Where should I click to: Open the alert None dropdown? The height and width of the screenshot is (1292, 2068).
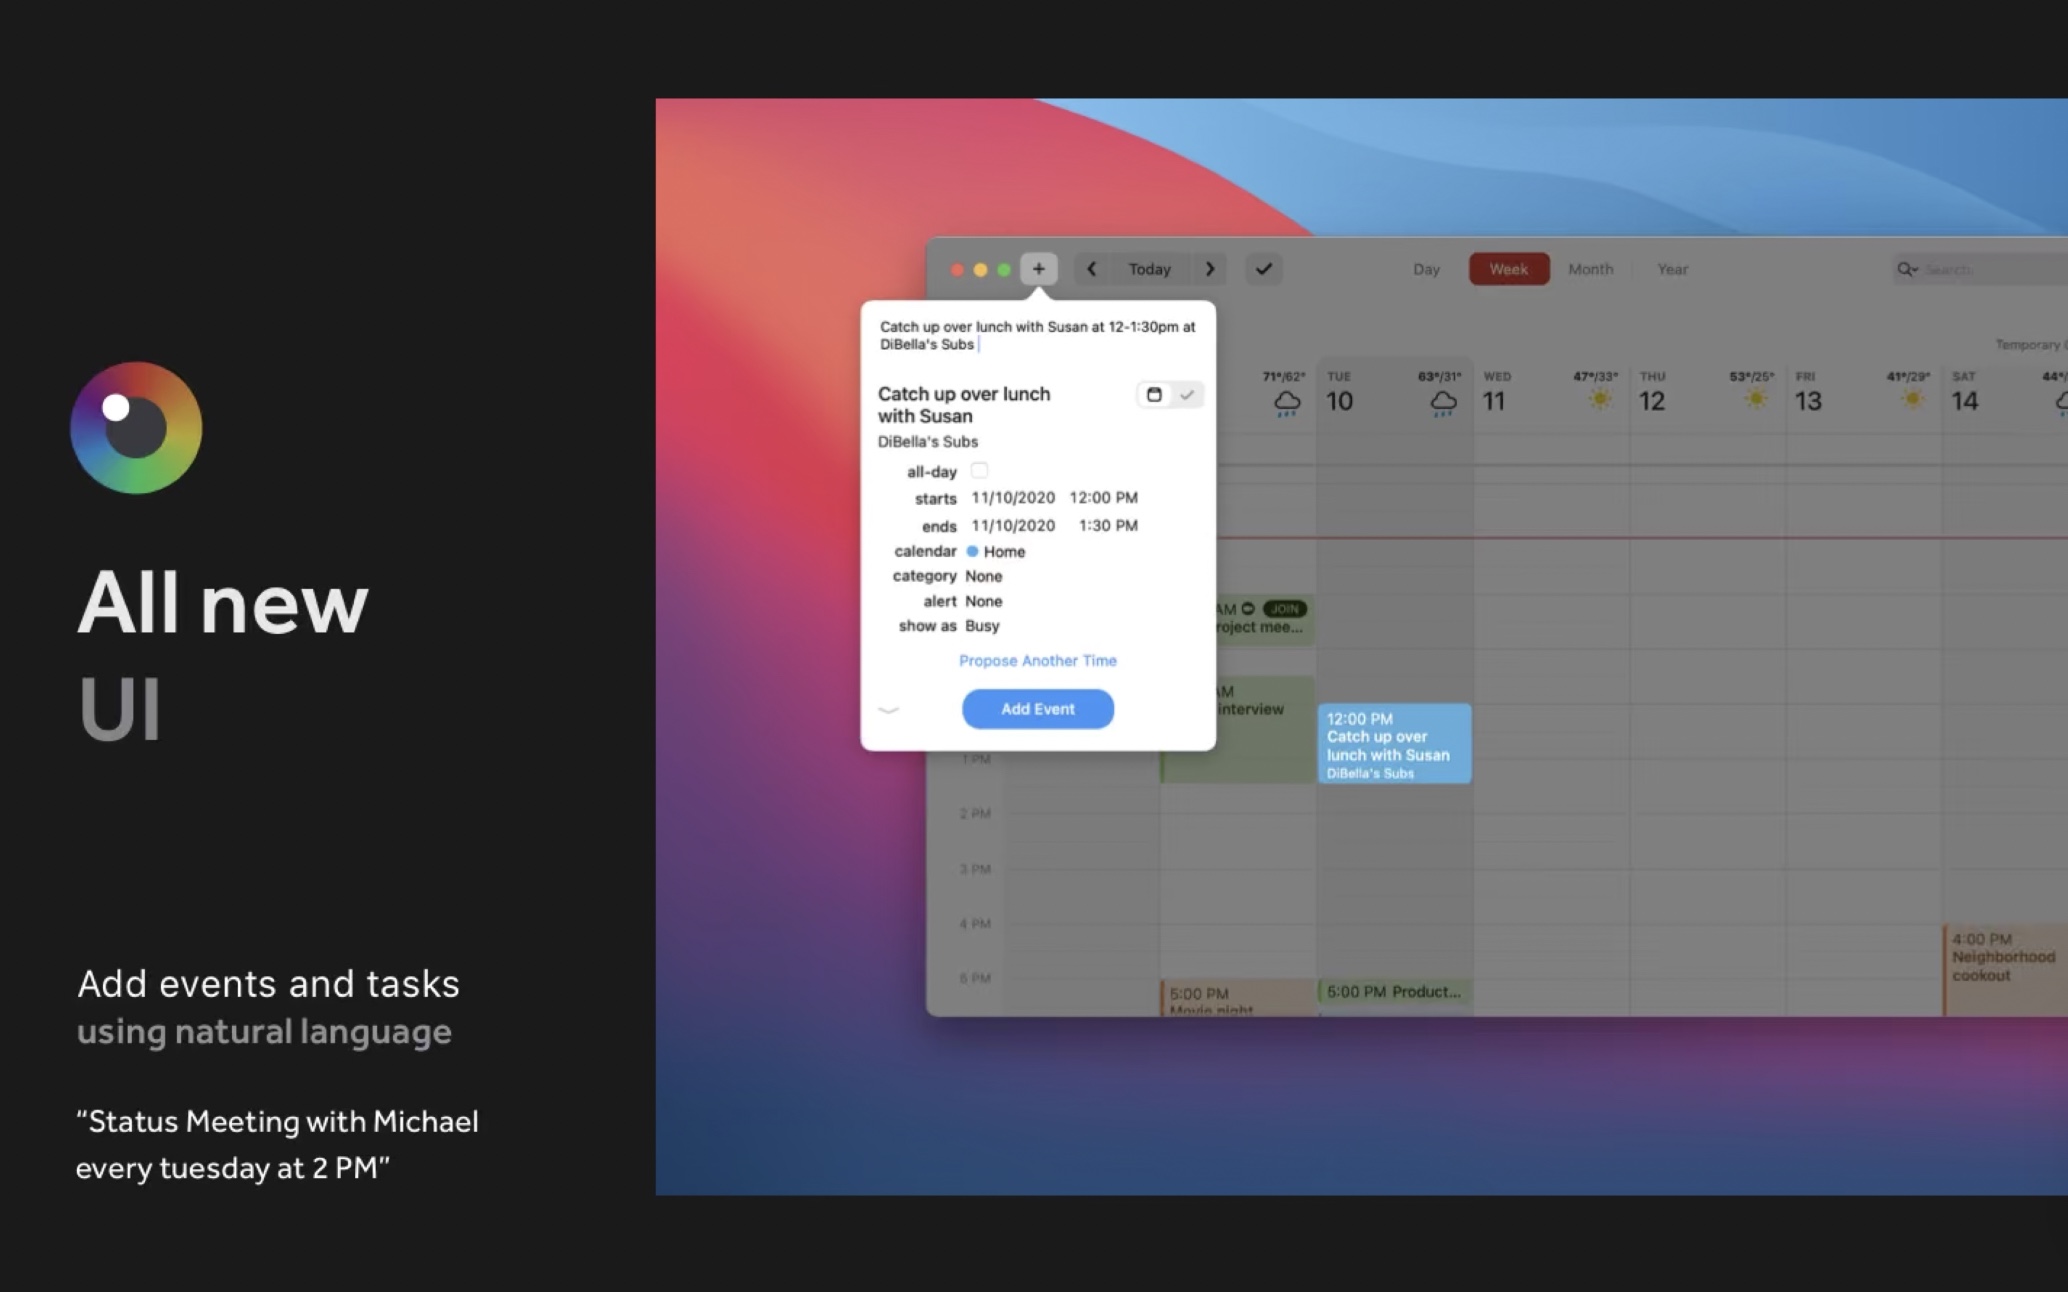[983, 601]
